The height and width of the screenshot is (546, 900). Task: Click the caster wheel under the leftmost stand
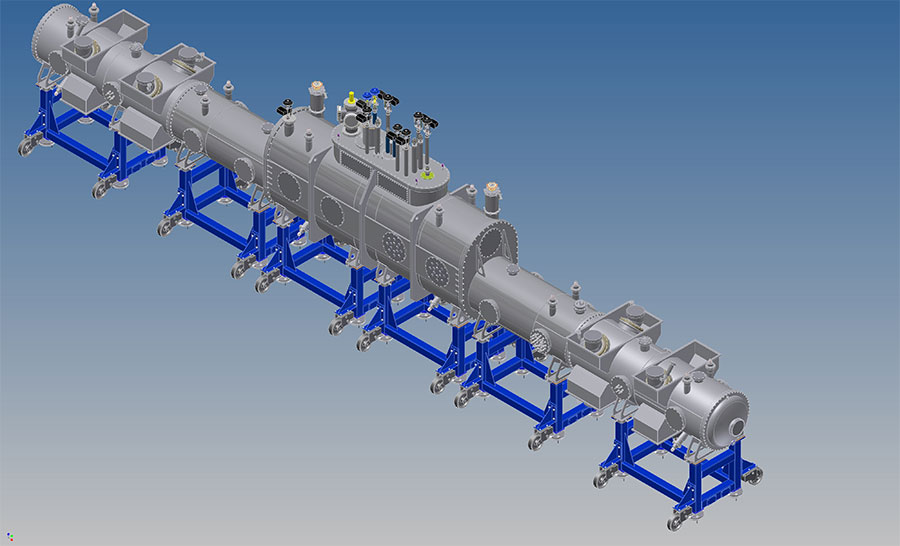click(x=23, y=148)
